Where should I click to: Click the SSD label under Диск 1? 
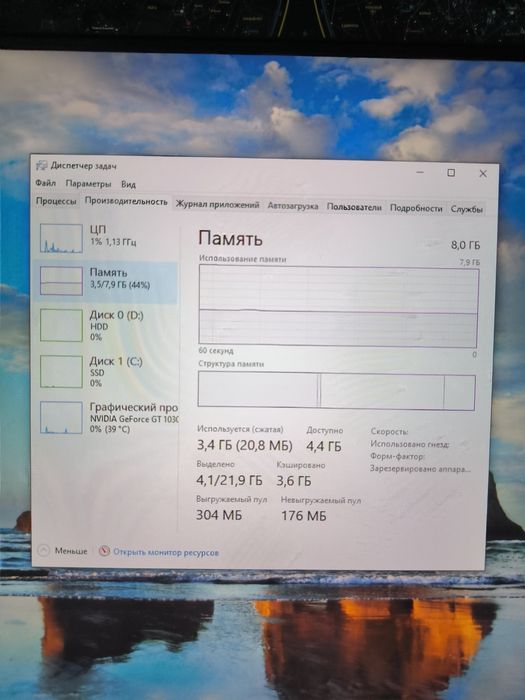[97, 372]
